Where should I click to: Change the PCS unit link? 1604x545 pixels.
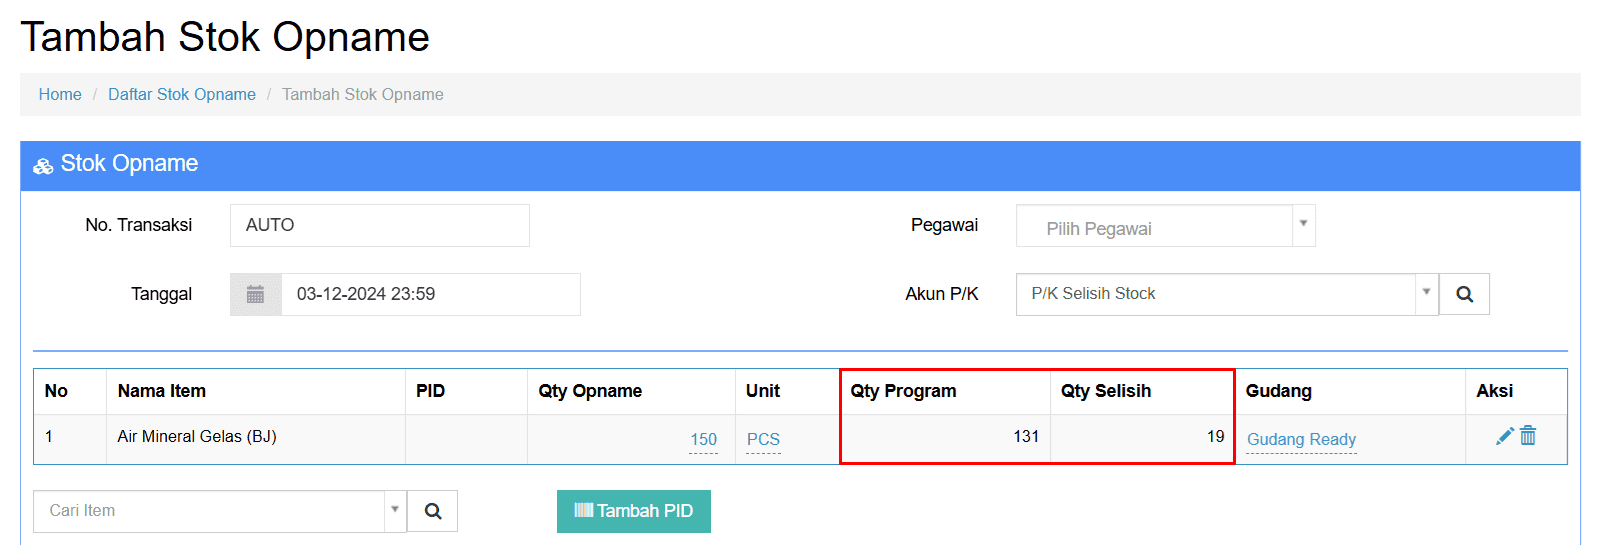pos(763,440)
